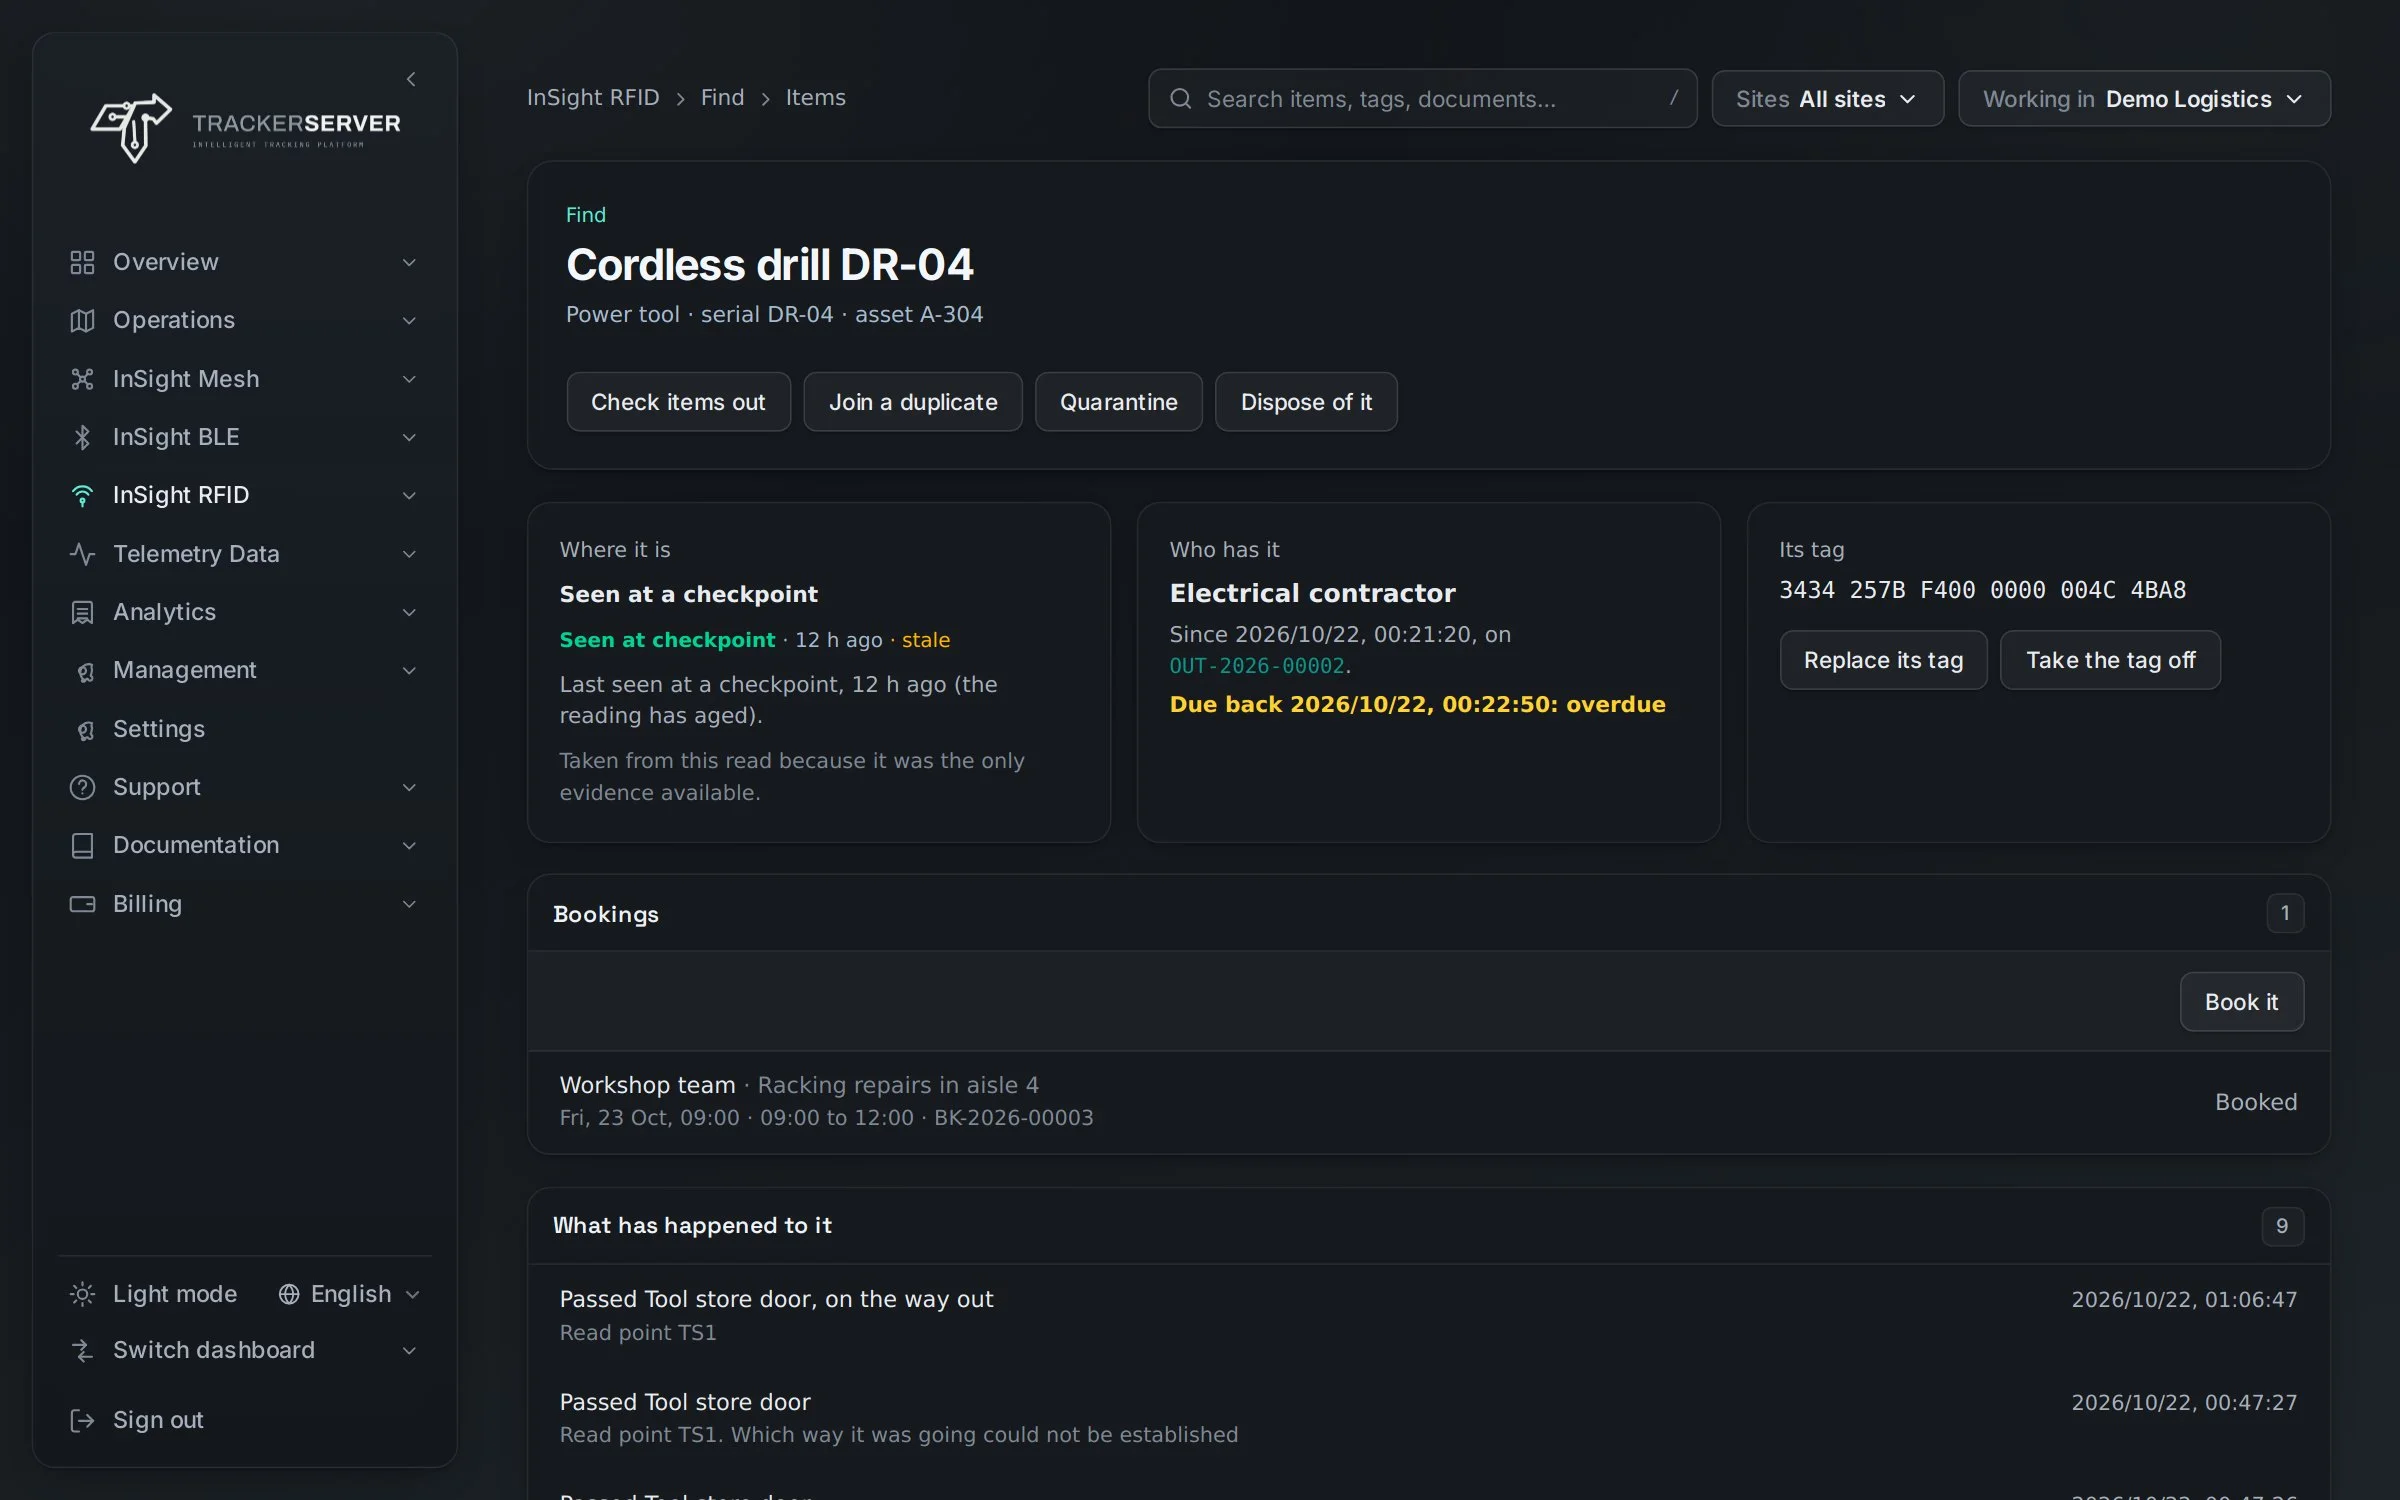Open the Billing menu item
Image resolution: width=2400 pixels, height=1500 pixels.
(x=244, y=904)
